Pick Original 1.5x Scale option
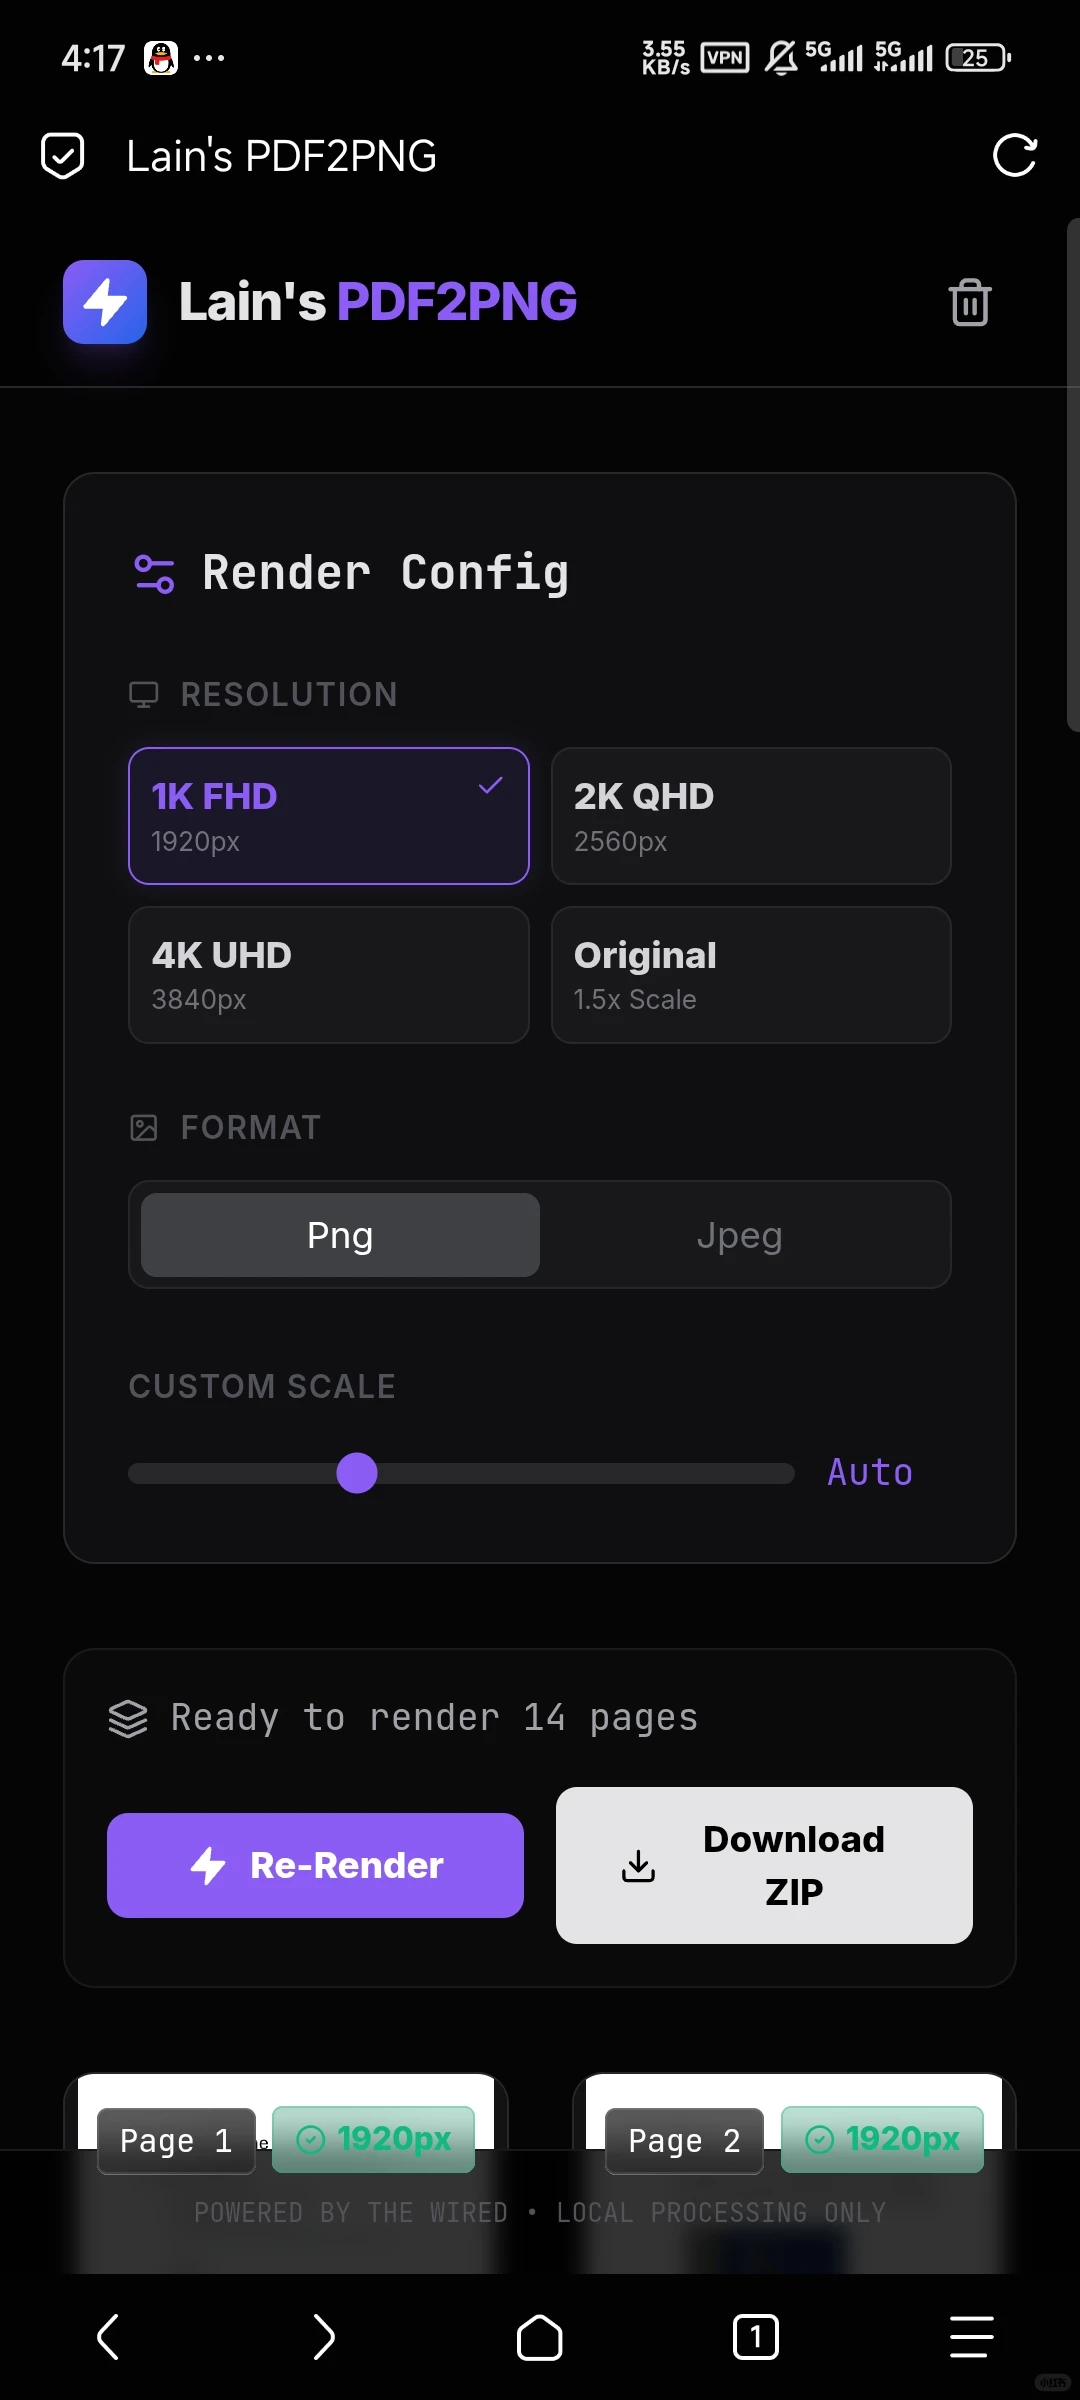The image size is (1080, 2400). point(750,975)
